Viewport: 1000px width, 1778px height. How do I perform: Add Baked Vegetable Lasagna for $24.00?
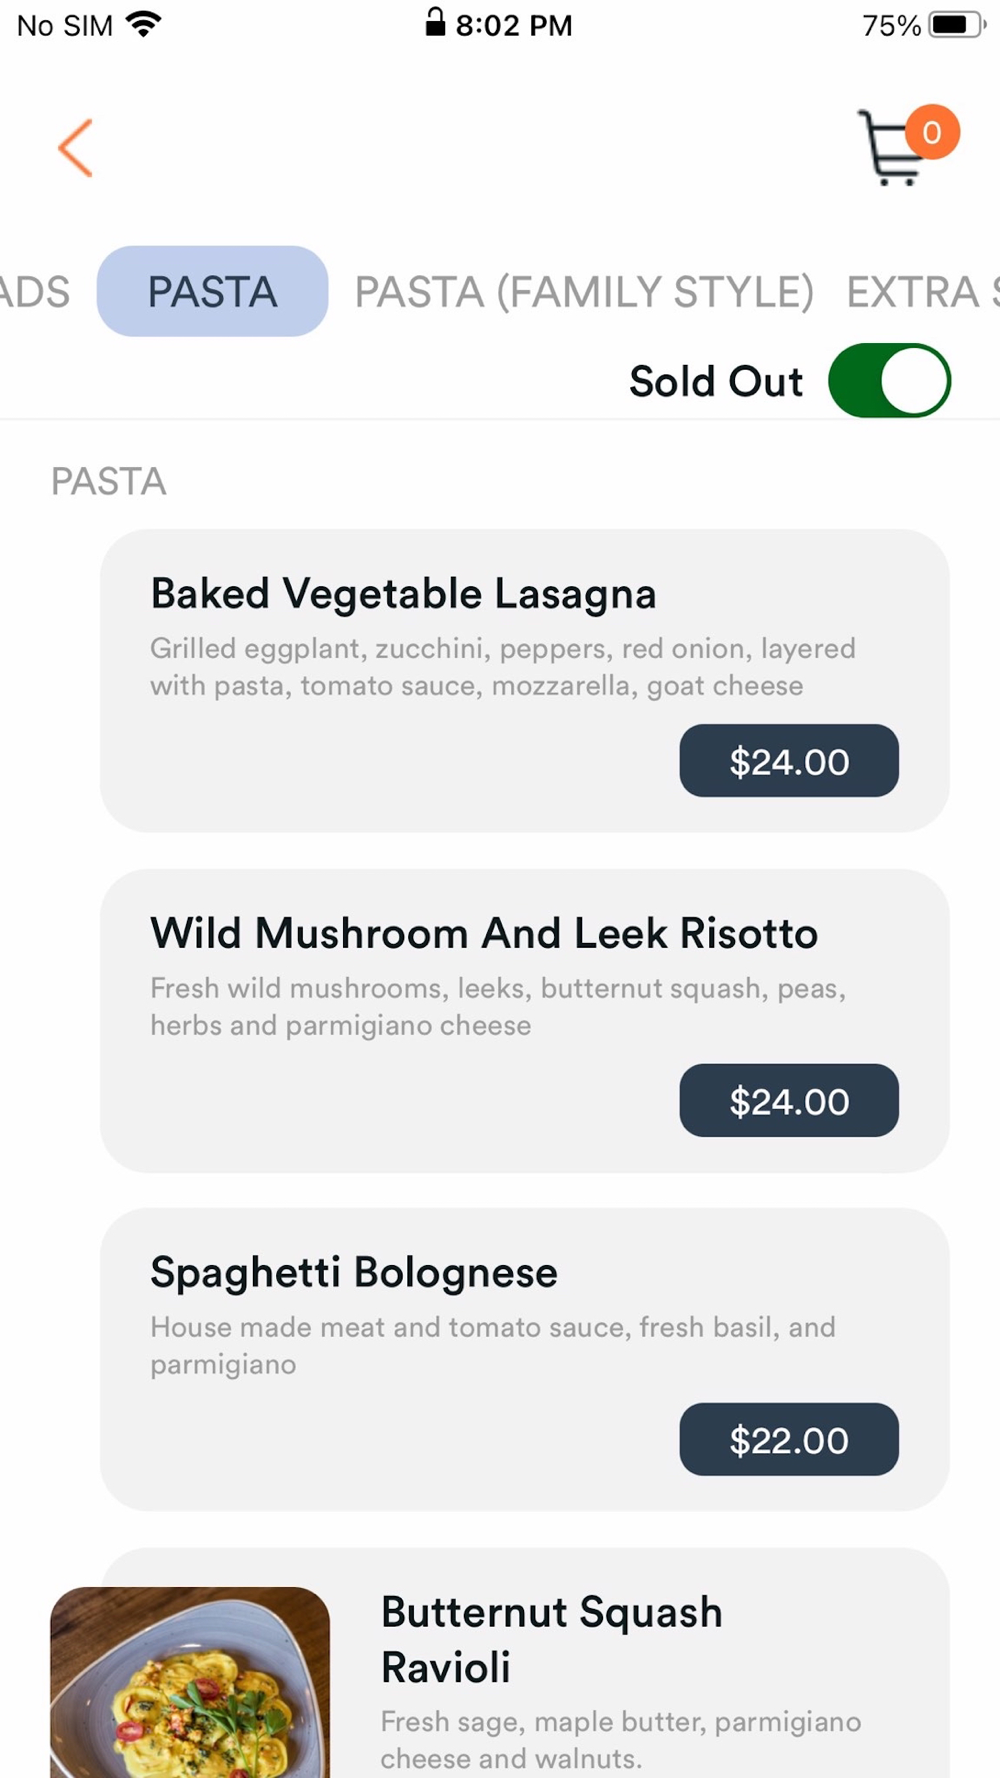click(x=789, y=761)
